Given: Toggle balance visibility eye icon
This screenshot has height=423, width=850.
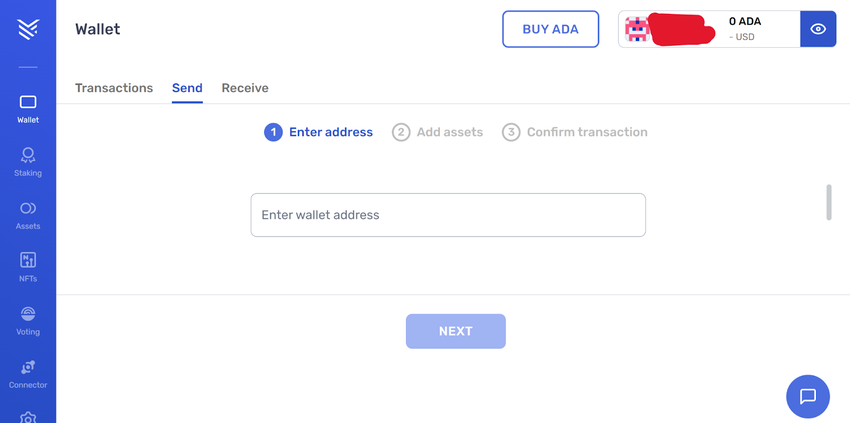Looking at the screenshot, I should pyautogui.click(x=818, y=29).
